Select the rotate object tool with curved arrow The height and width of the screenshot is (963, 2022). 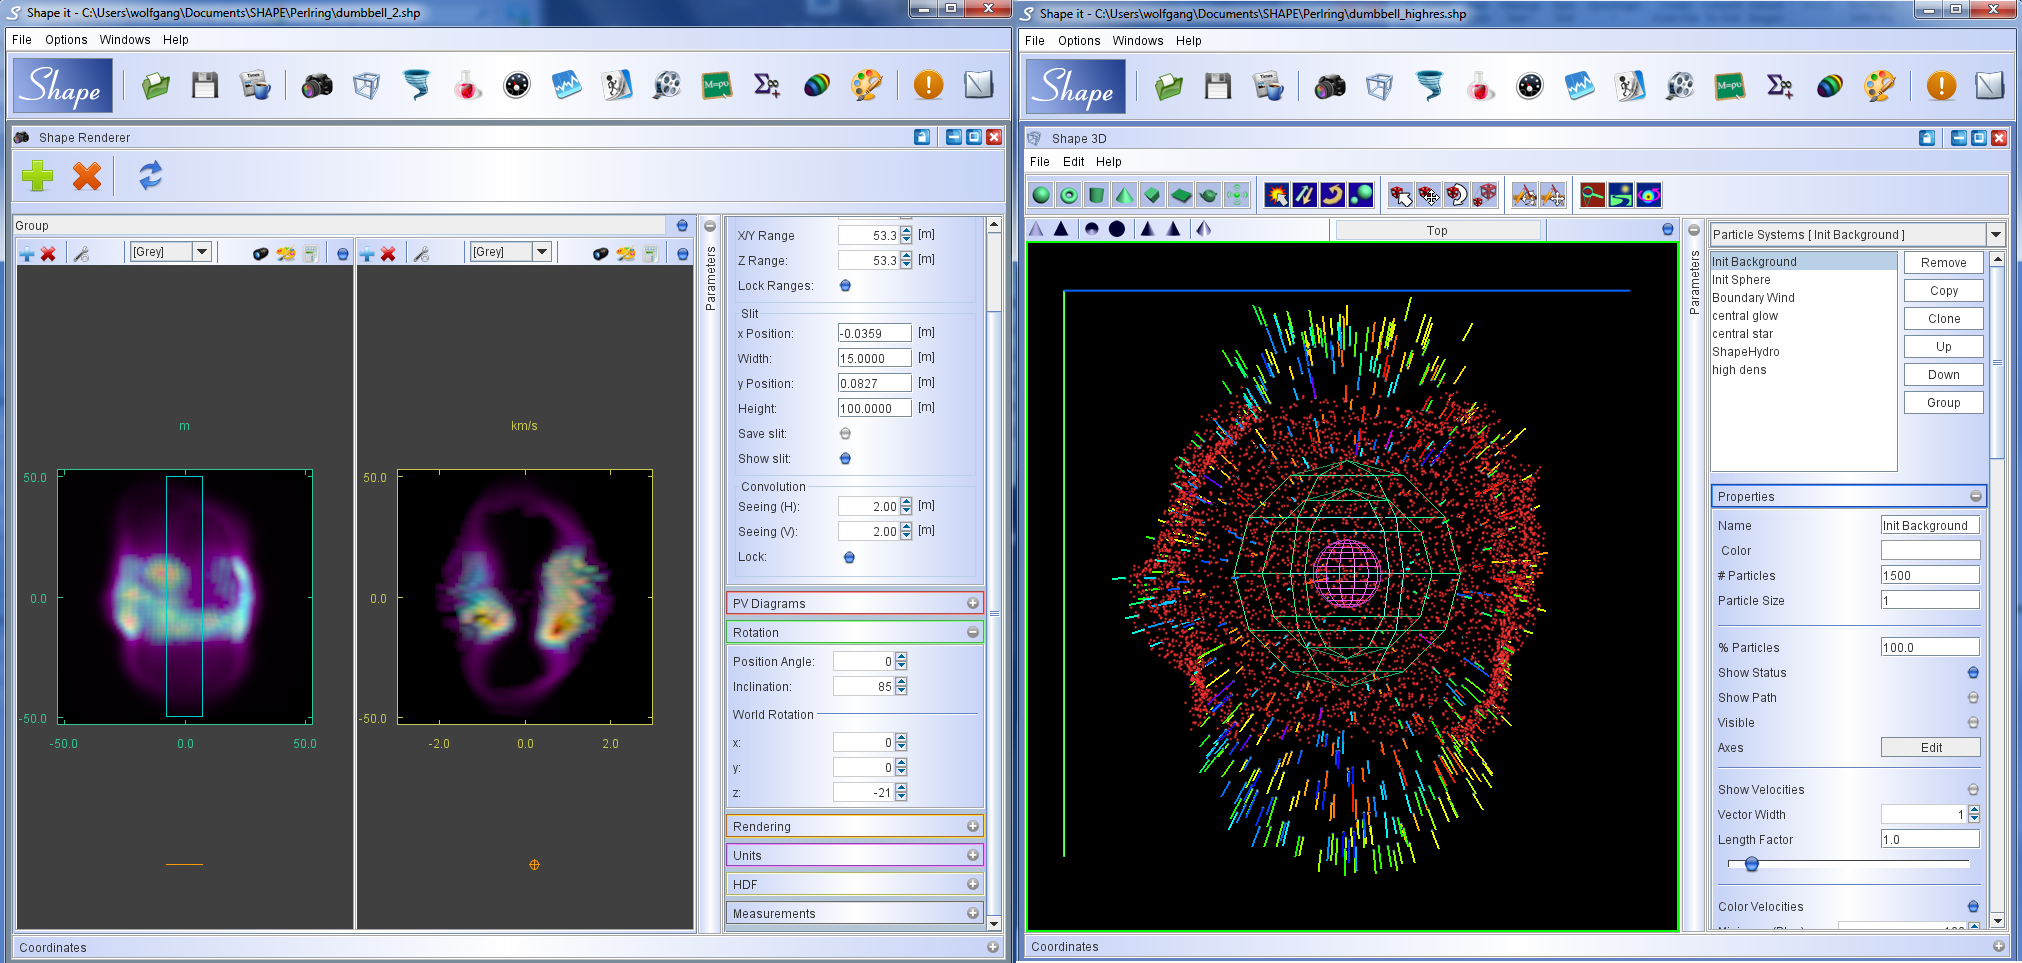[1332, 195]
